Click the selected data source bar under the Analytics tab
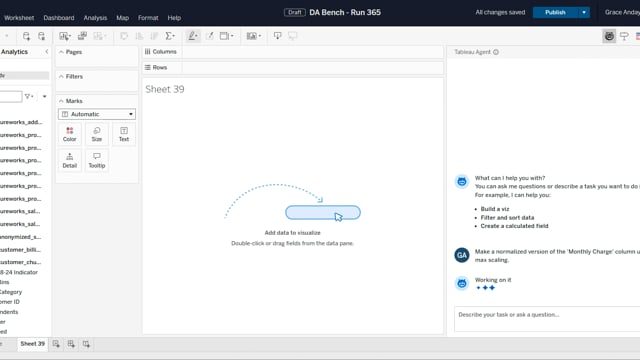This screenshot has height=360, width=640. (x=24, y=76)
